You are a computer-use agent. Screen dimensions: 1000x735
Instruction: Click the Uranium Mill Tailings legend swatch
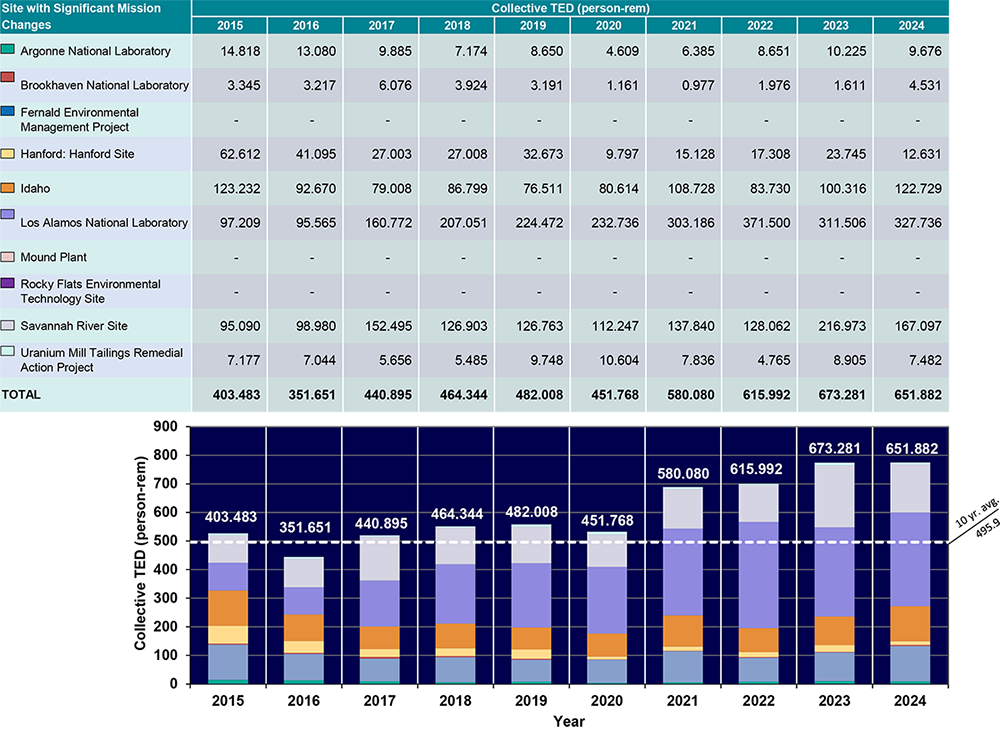coord(8,352)
